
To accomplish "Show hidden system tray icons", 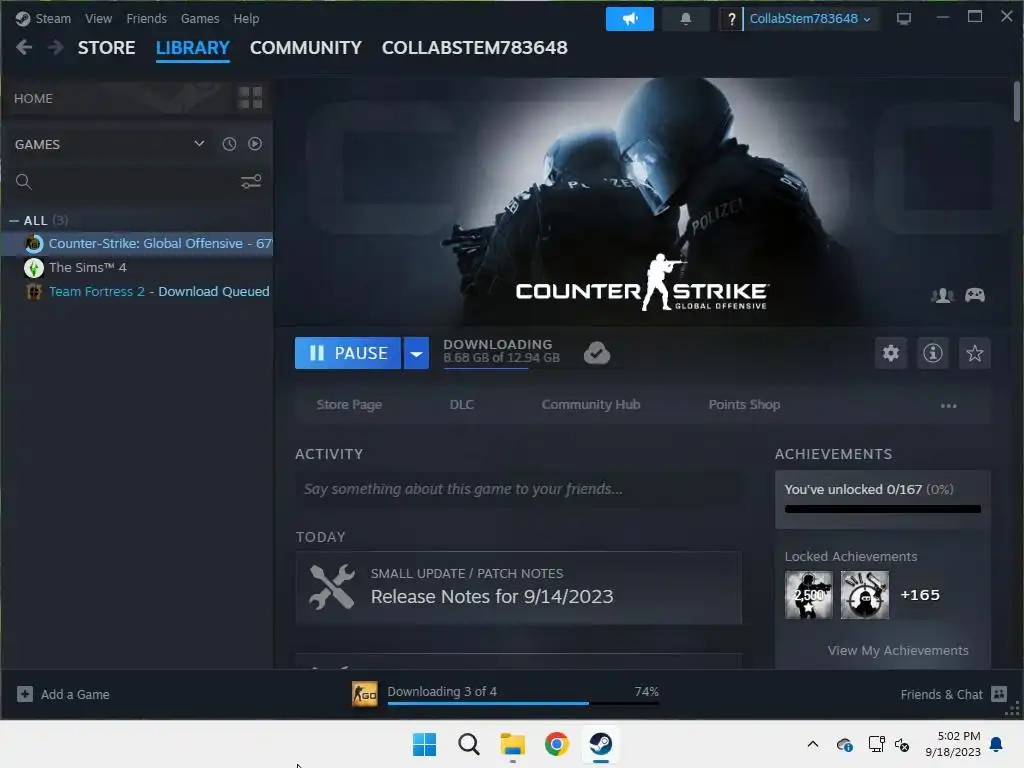I will [x=812, y=744].
